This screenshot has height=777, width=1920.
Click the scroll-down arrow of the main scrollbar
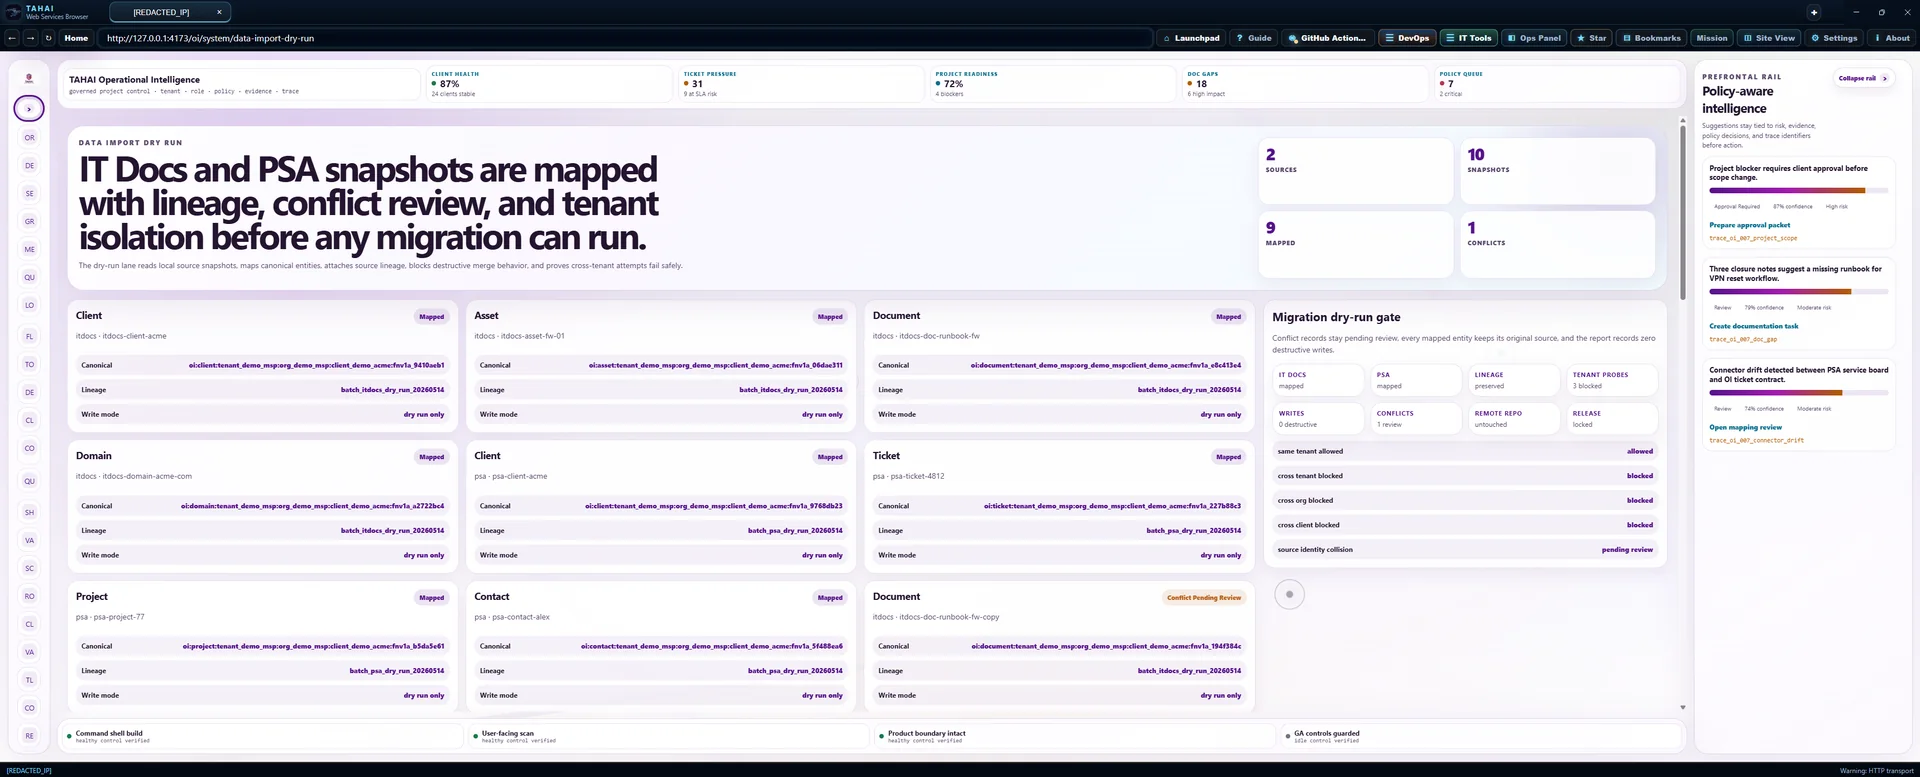1683,707
